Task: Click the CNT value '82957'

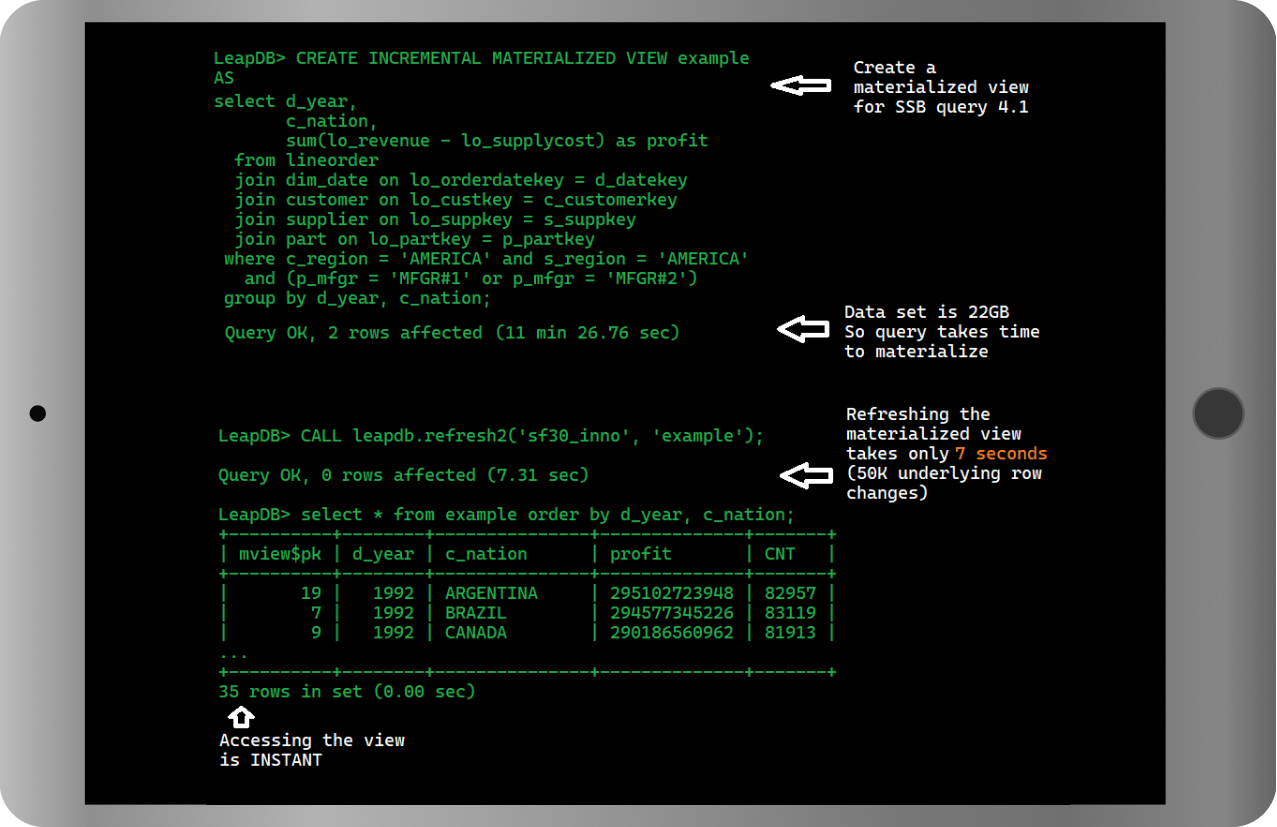Action: [790, 593]
